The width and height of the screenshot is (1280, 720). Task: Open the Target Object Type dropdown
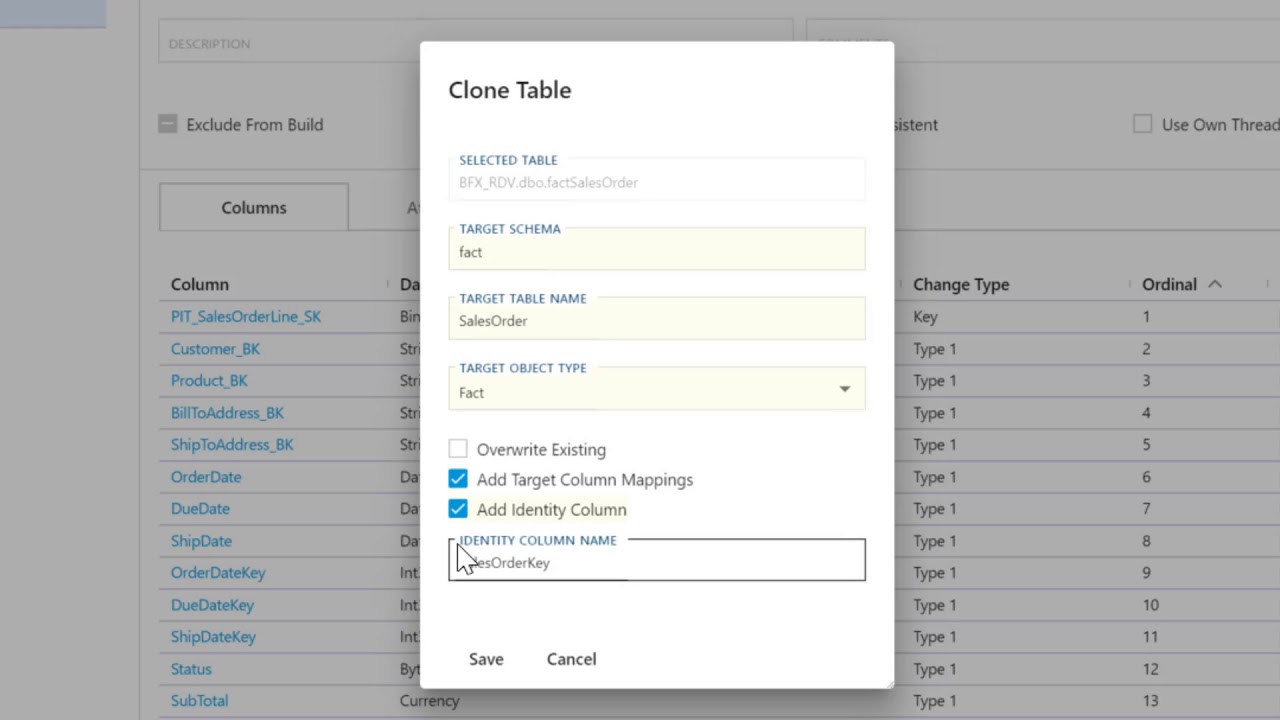657,389
